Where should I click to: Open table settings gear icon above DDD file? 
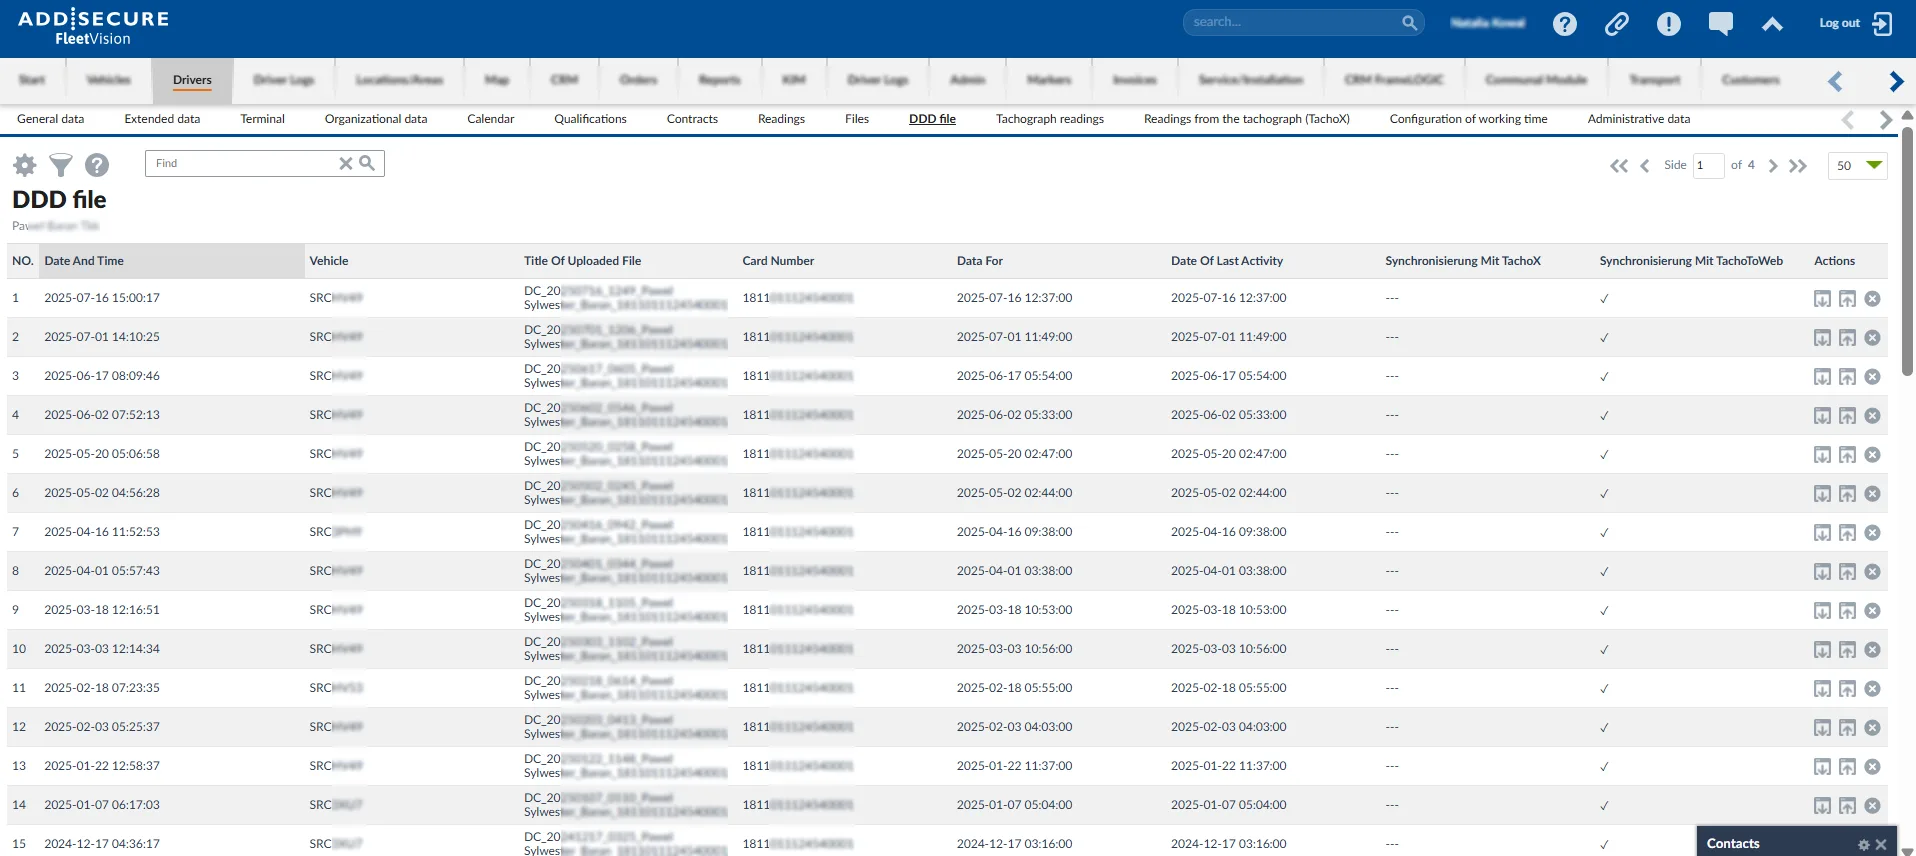coord(24,165)
